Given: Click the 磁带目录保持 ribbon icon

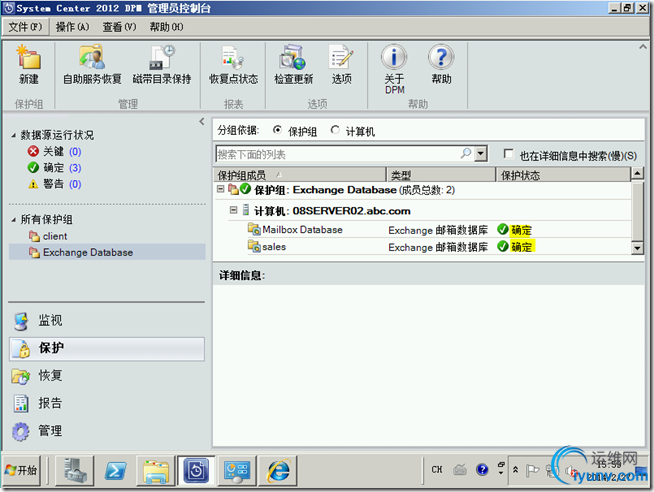Looking at the screenshot, I should pos(162,57).
